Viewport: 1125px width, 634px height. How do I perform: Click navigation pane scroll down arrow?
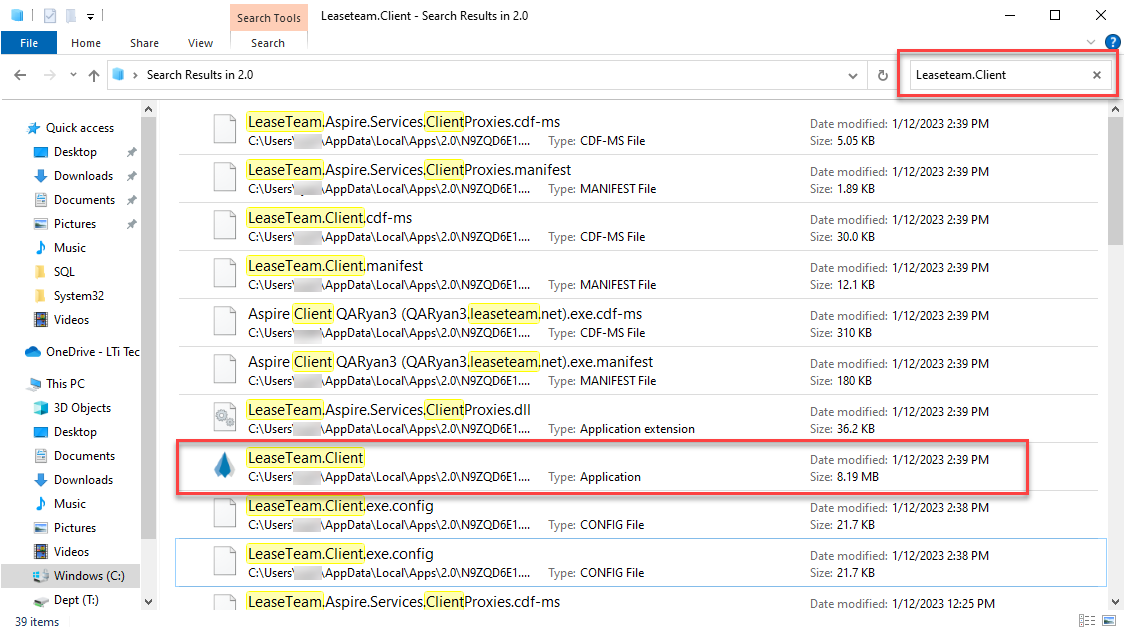coord(149,602)
